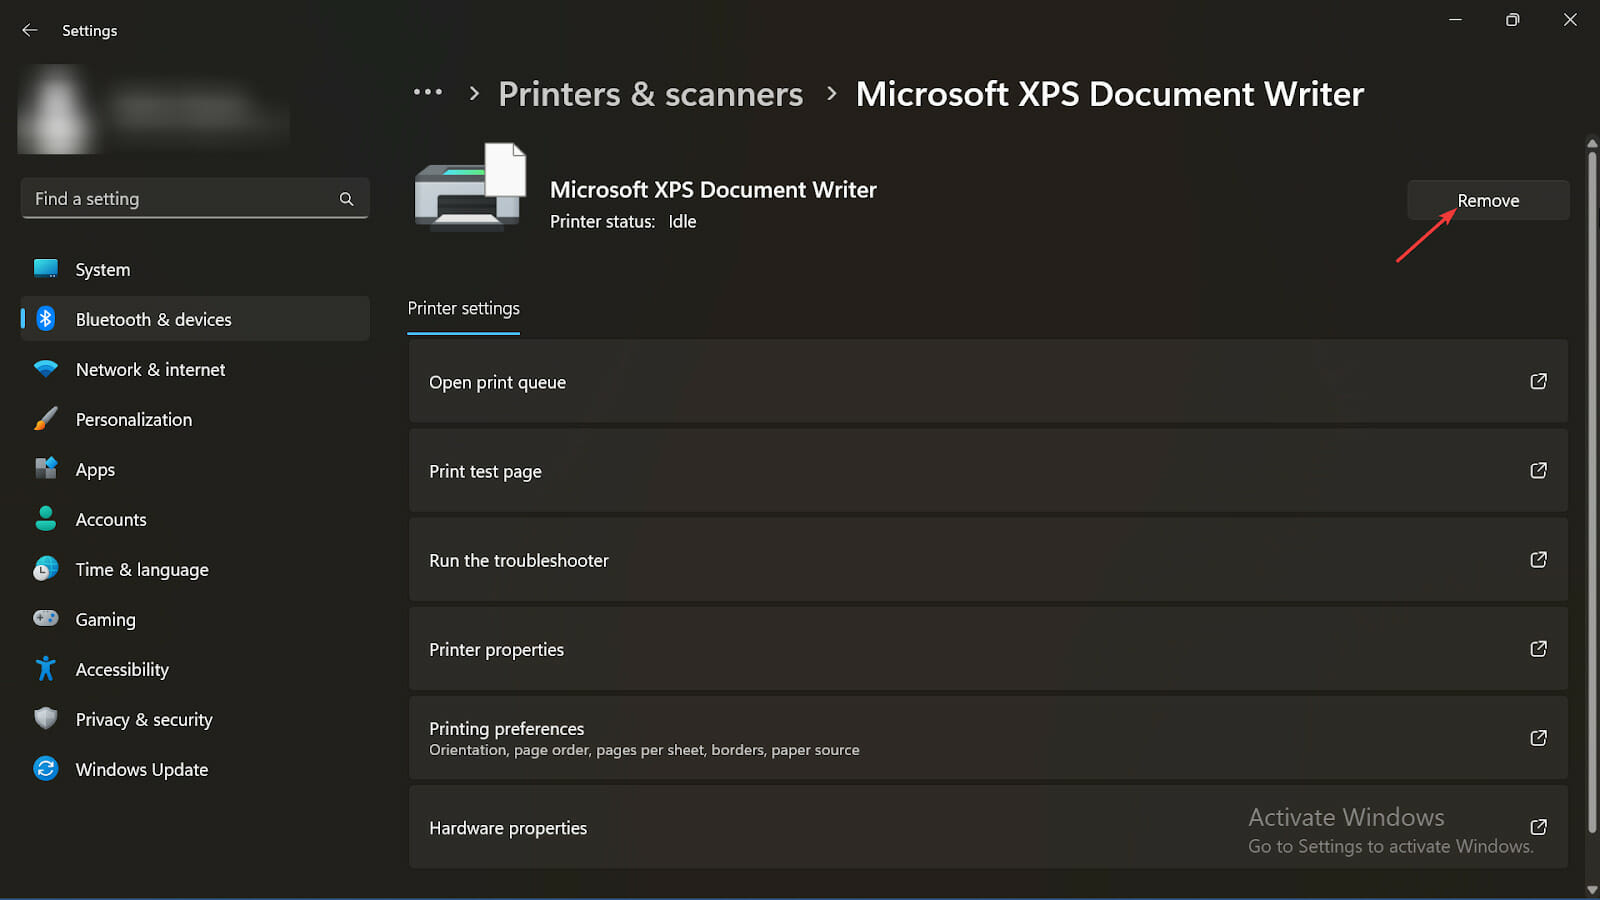Close the Settings window

click(1570, 20)
